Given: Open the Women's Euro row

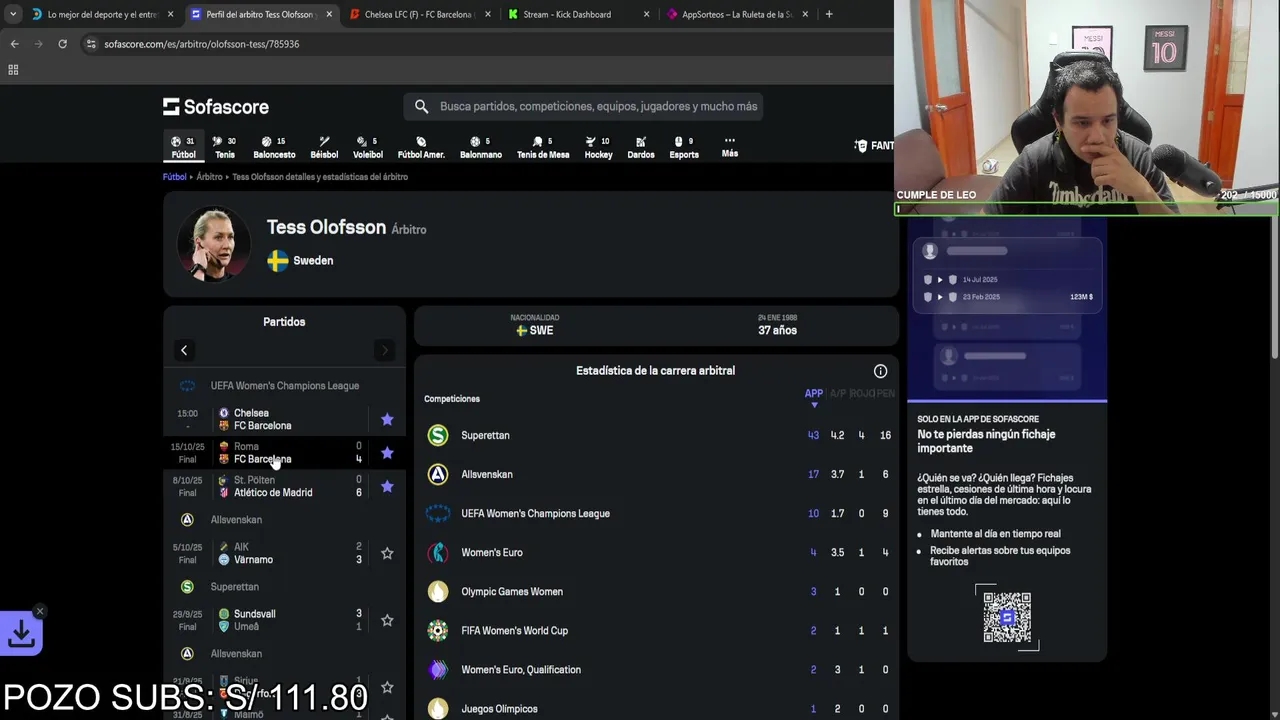Looking at the screenshot, I should click(656, 552).
